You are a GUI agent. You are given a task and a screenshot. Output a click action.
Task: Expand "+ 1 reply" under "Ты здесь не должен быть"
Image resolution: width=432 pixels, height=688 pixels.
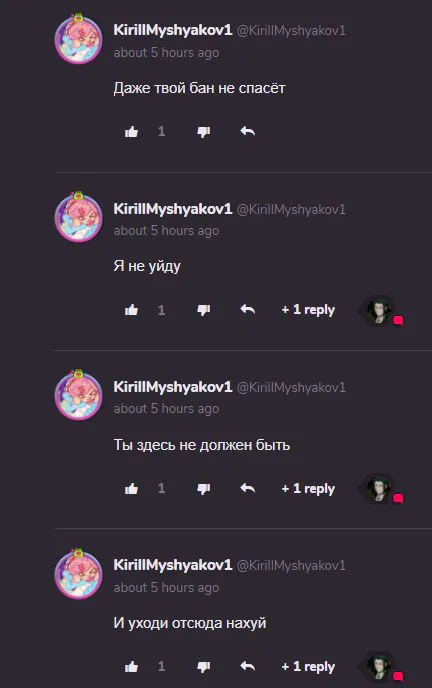pos(308,488)
